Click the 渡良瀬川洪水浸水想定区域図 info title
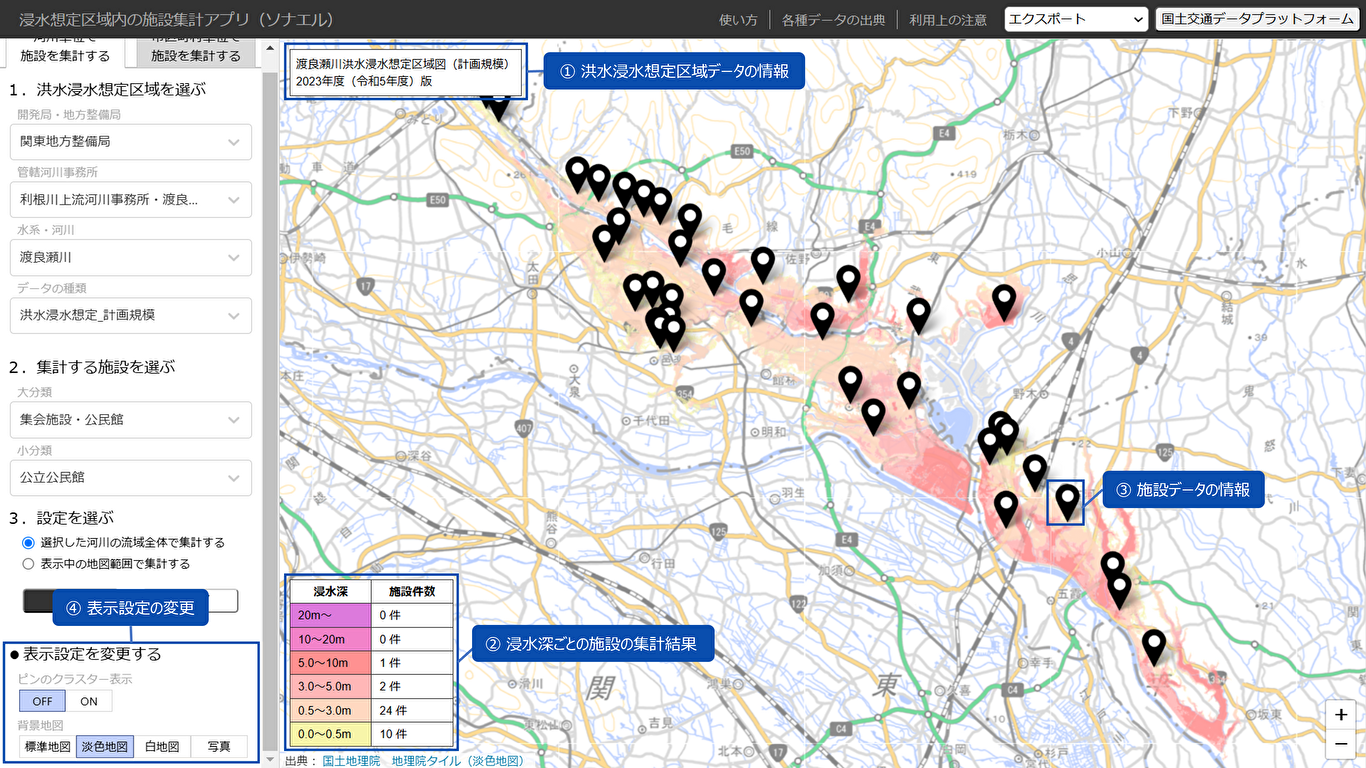The image size is (1366, 768). [403, 63]
